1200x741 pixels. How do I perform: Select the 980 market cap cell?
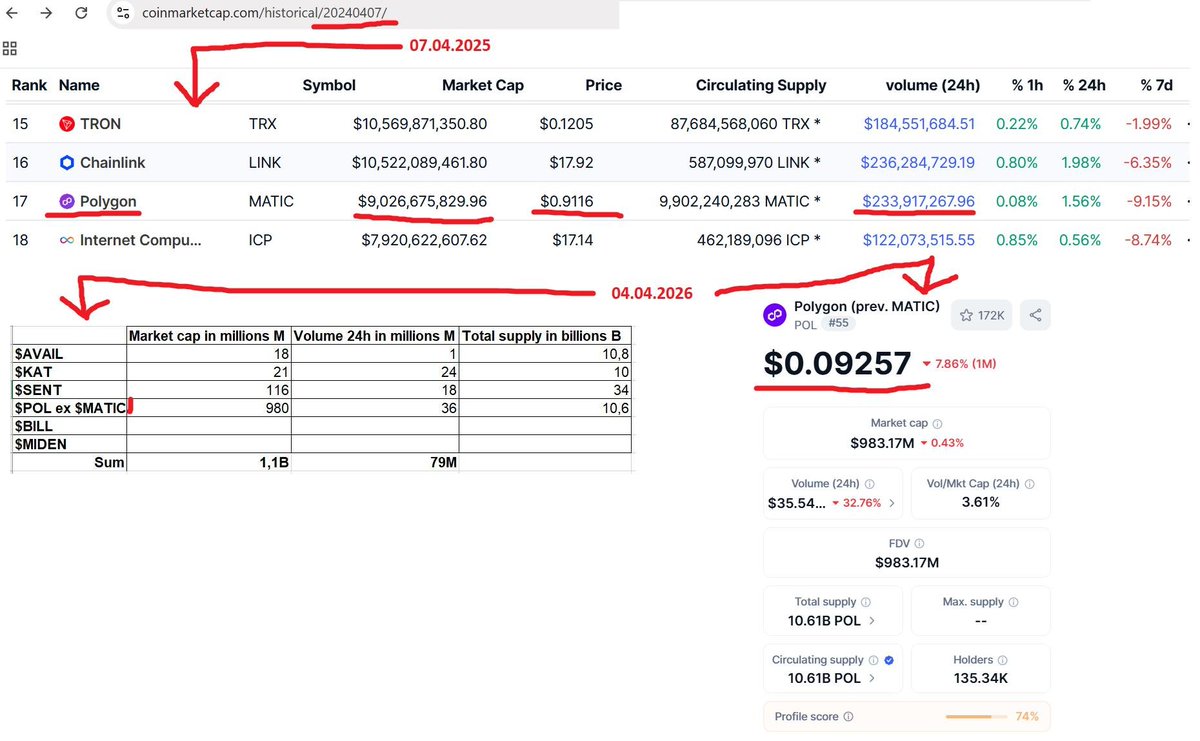tap(209, 407)
